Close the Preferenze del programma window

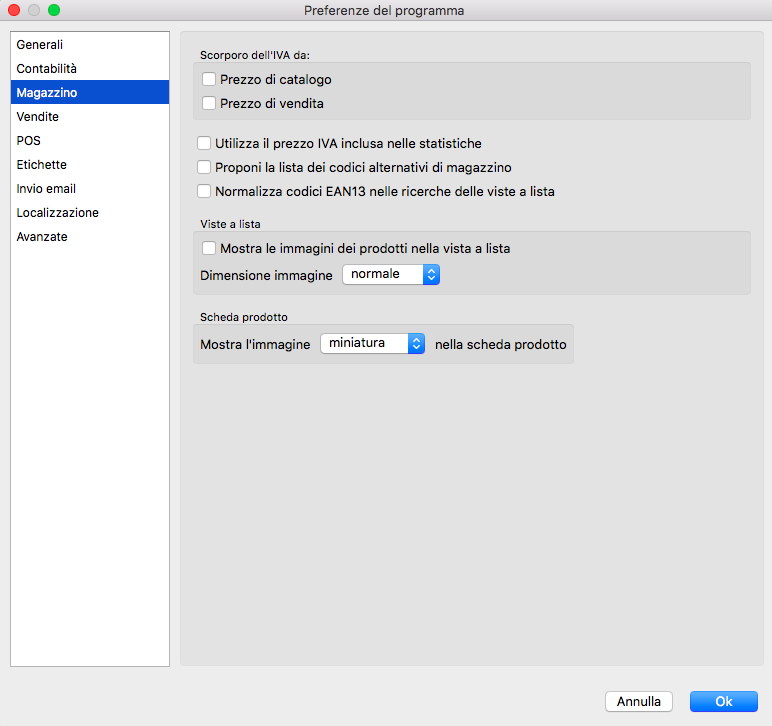14,10
